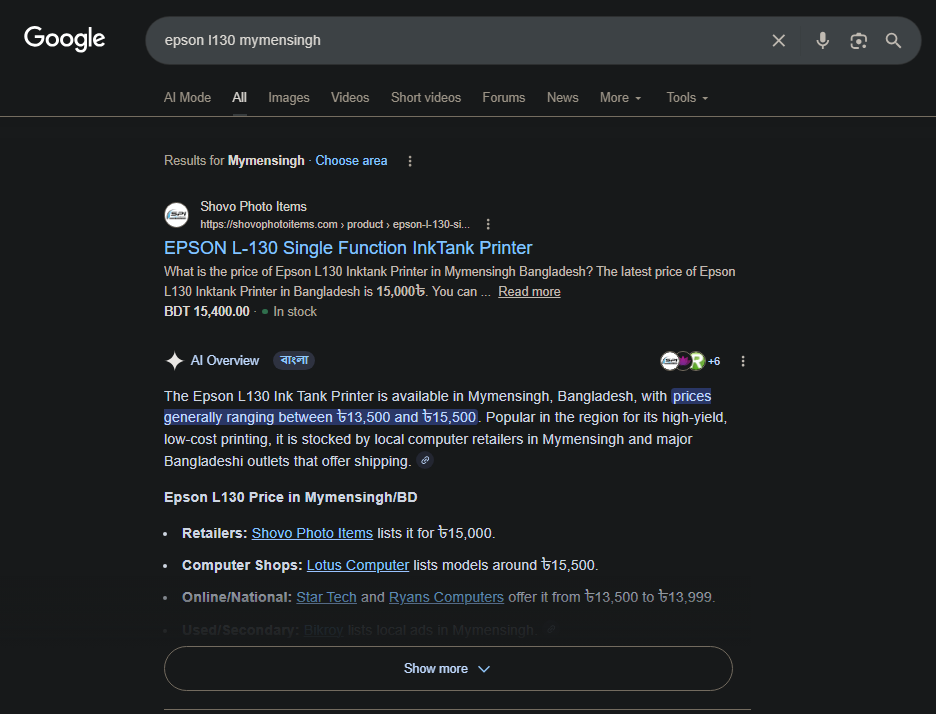This screenshot has width=936, height=714.
Task: Click link icon after AI Overview paragraph
Action: pos(425,461)
